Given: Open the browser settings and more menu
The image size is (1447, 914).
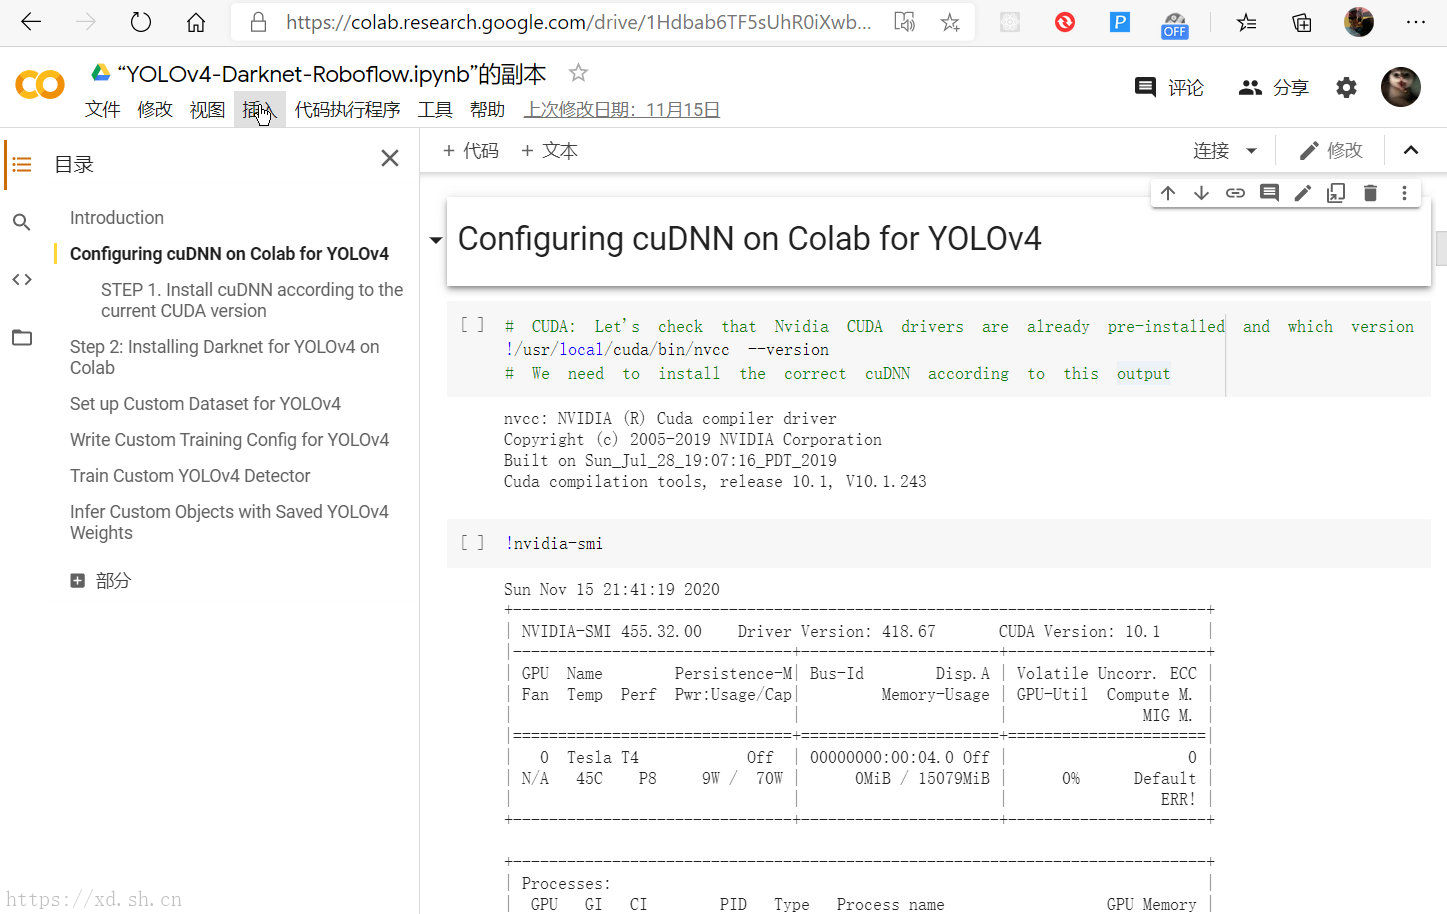Looking at the screenshot, I should pos(1416,22).
